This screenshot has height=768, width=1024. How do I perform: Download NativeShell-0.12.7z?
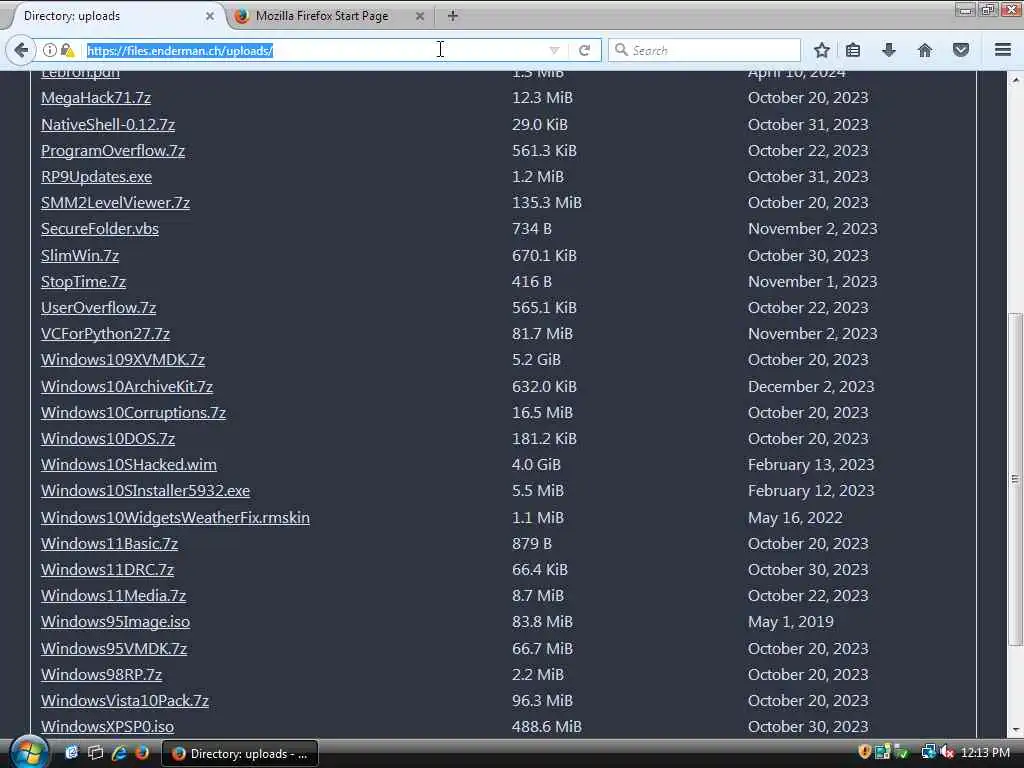tap(108, 125)
